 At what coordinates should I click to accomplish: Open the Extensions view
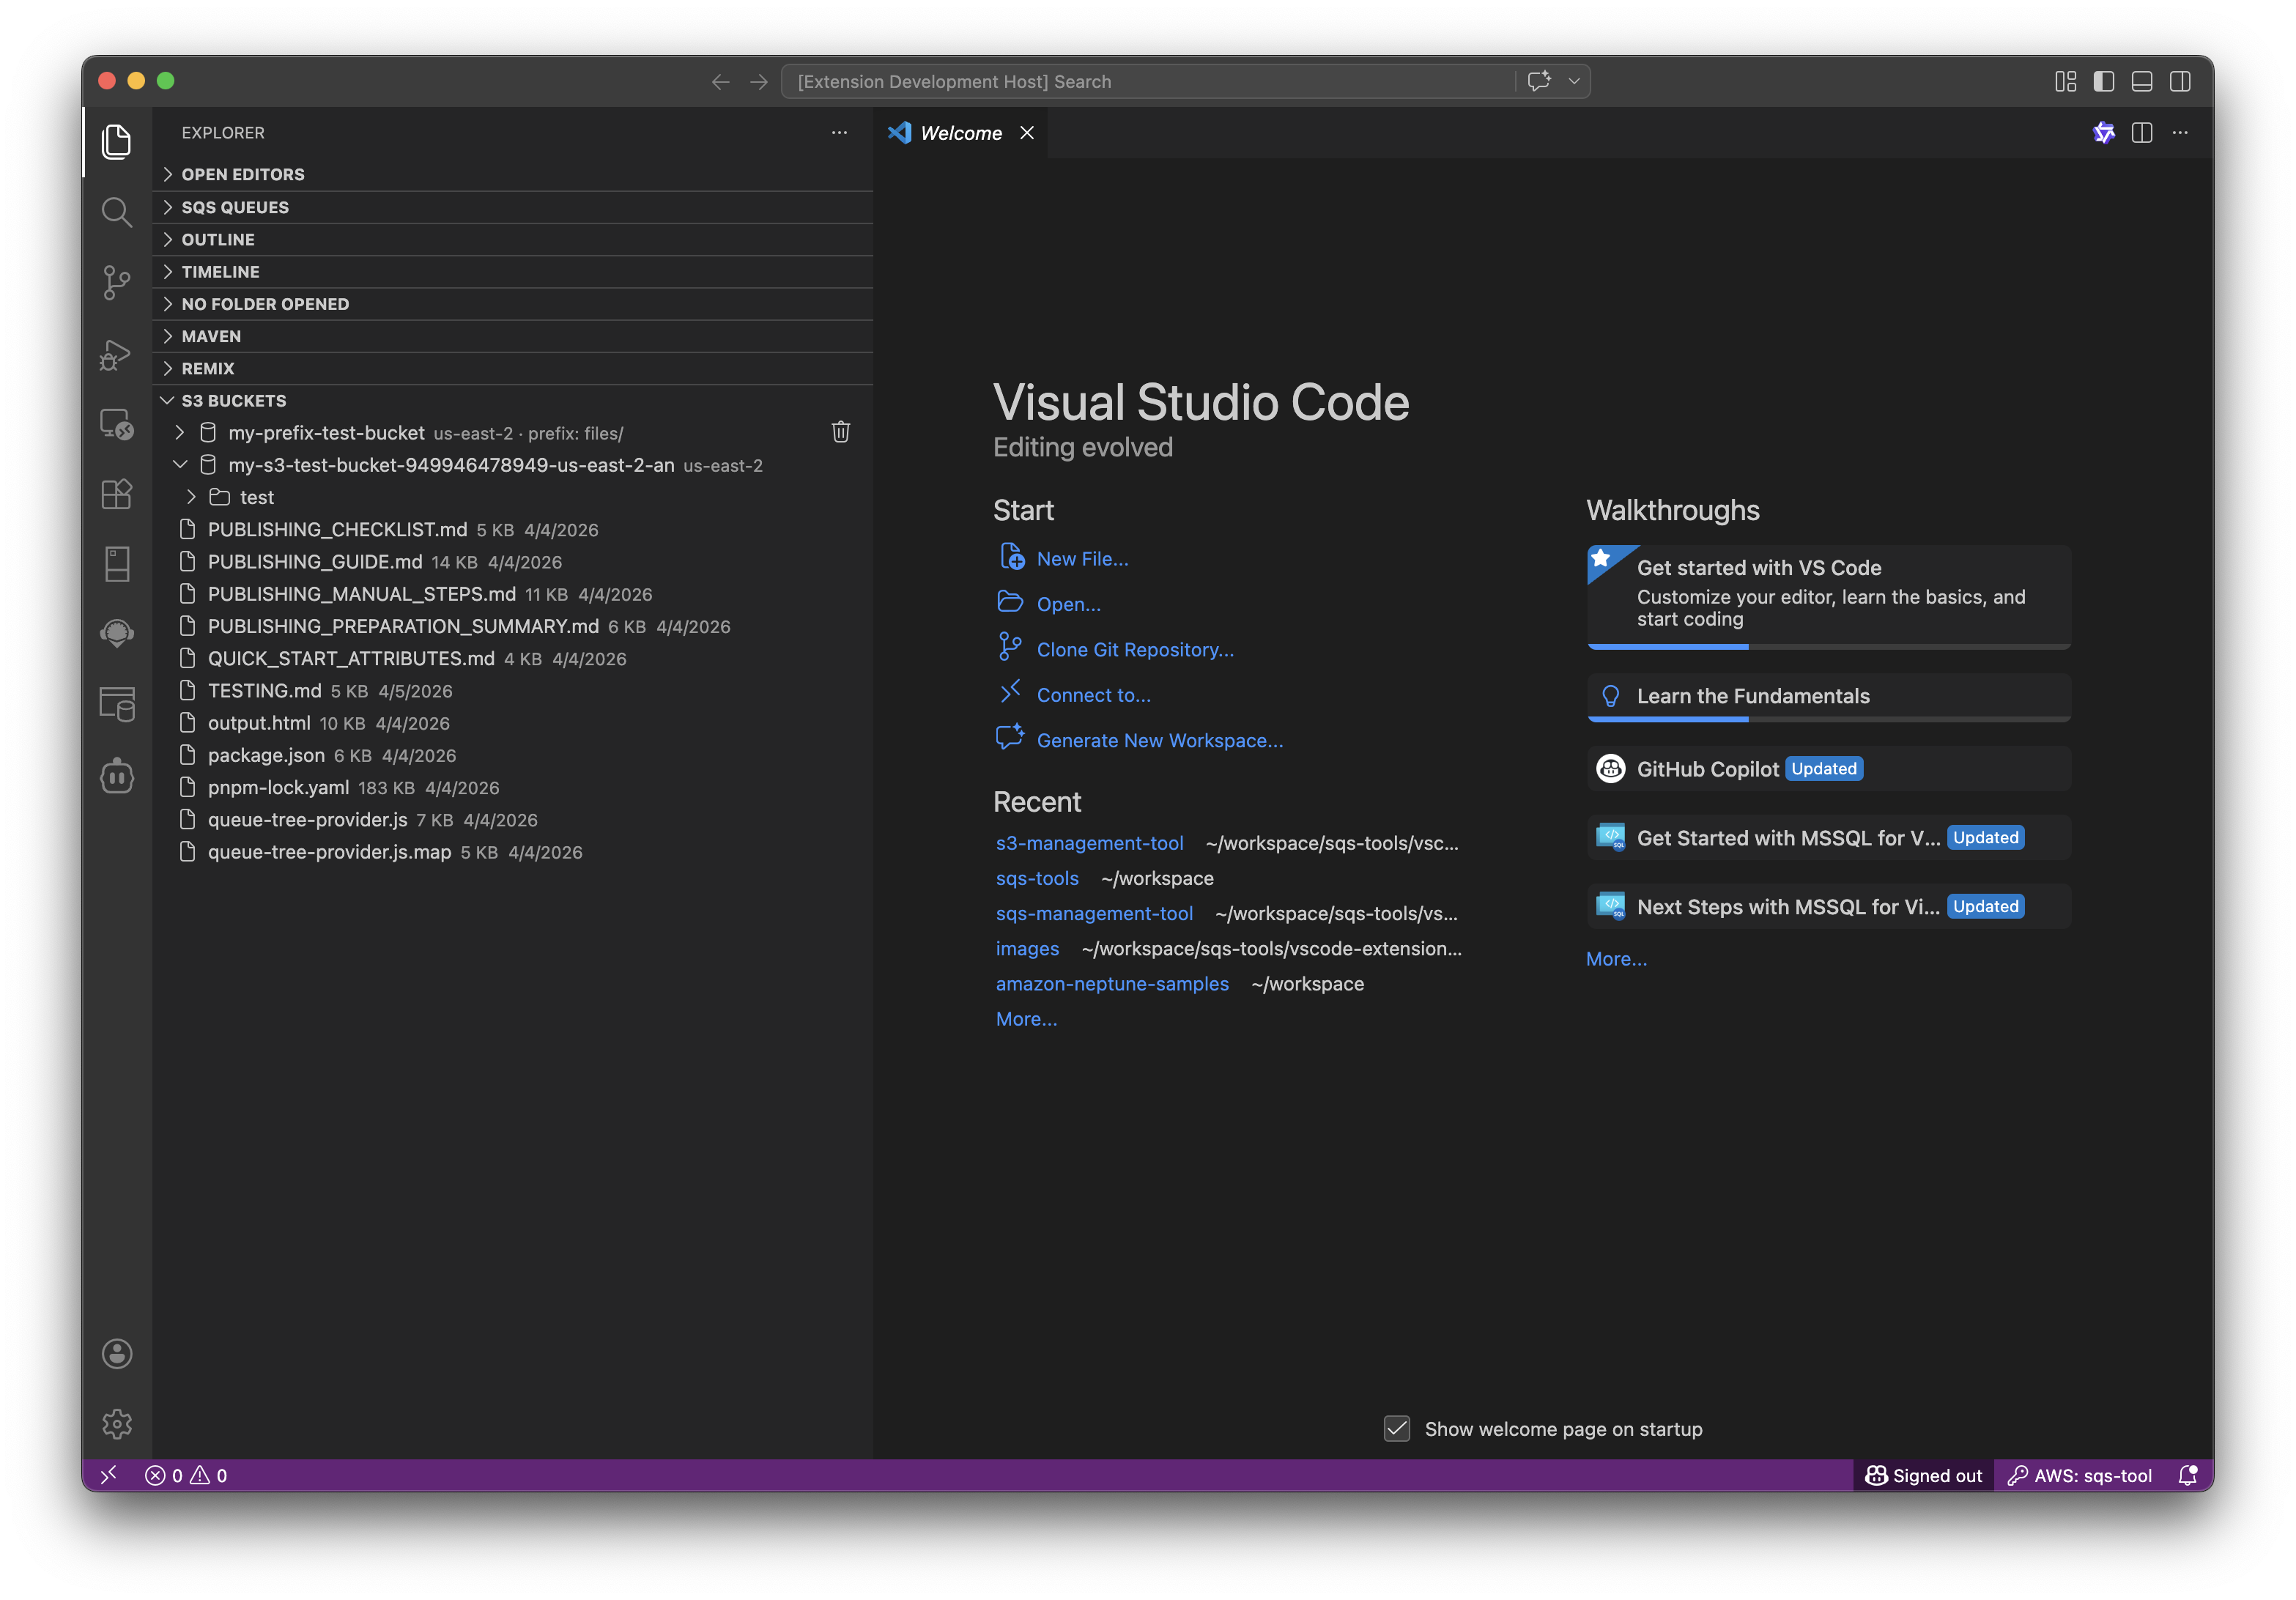coord(117,494)
